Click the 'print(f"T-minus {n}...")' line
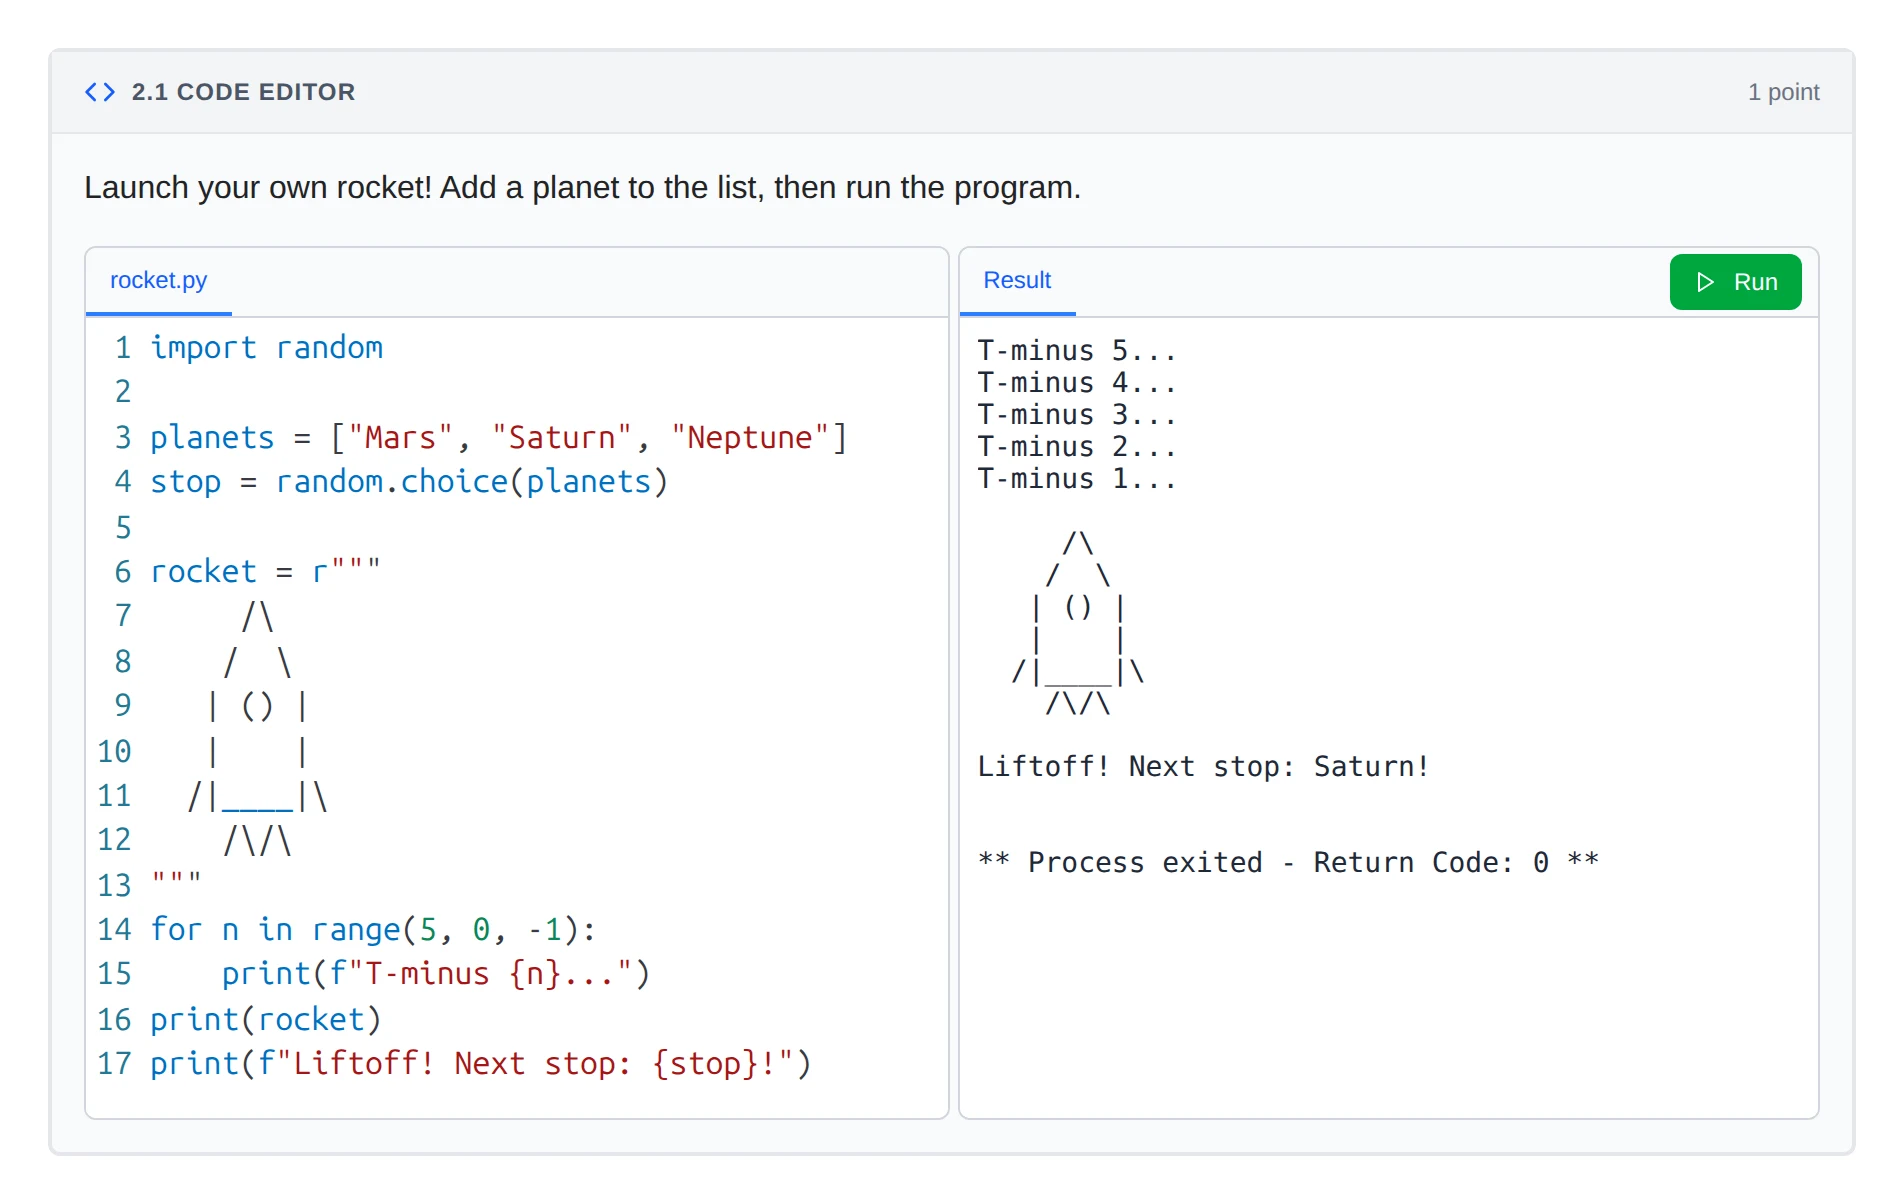 [436, 973]
